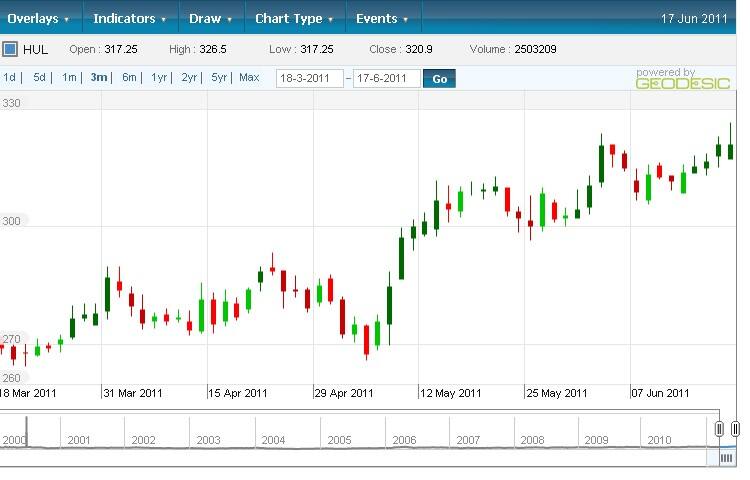Select the 5yr range
Screen dimensions: 750x480
click(218, 78)
